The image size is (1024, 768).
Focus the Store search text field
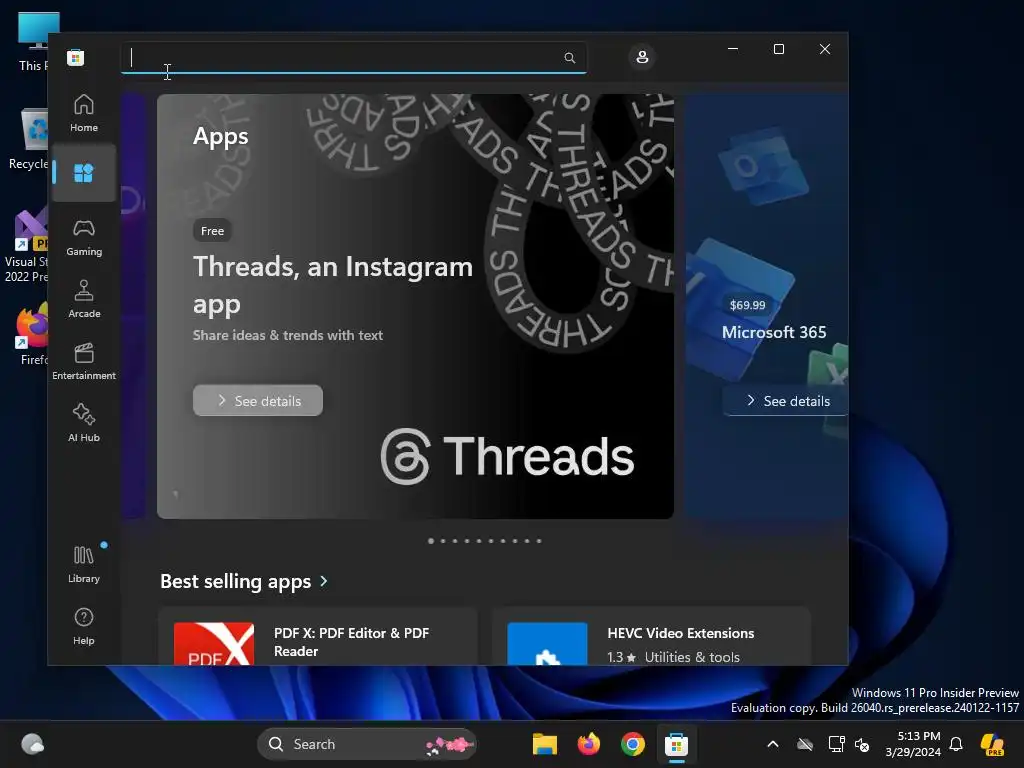click(353, 57)
